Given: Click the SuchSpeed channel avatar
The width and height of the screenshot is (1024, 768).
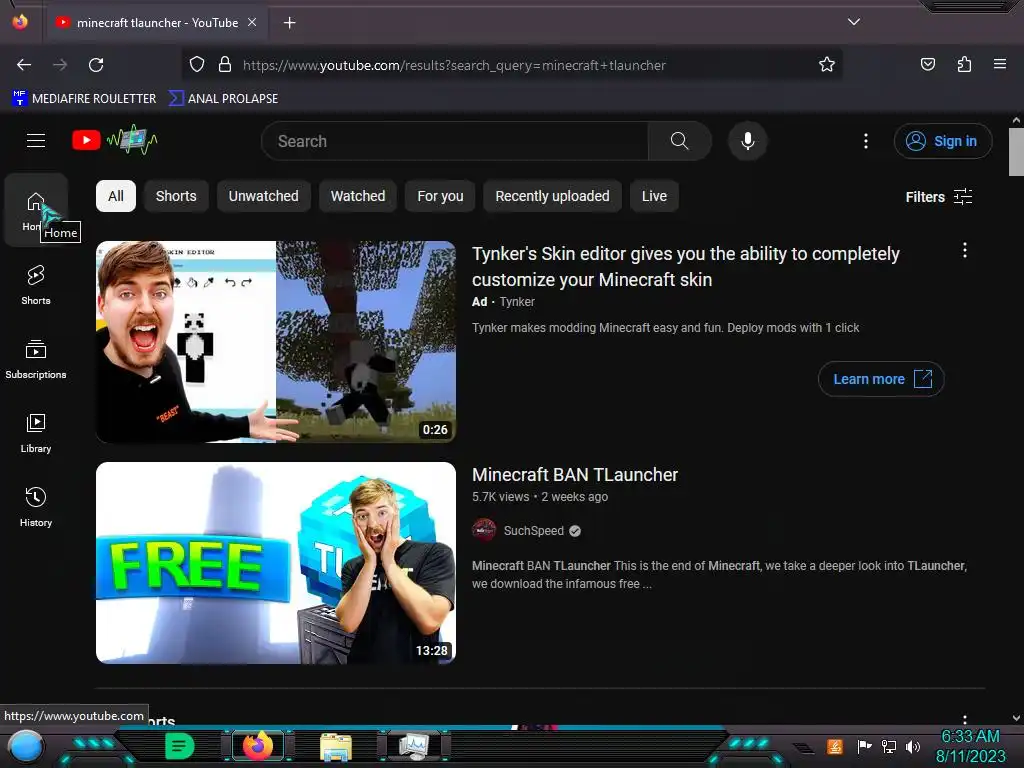Looking at the screenshot, I should point(484,530).
